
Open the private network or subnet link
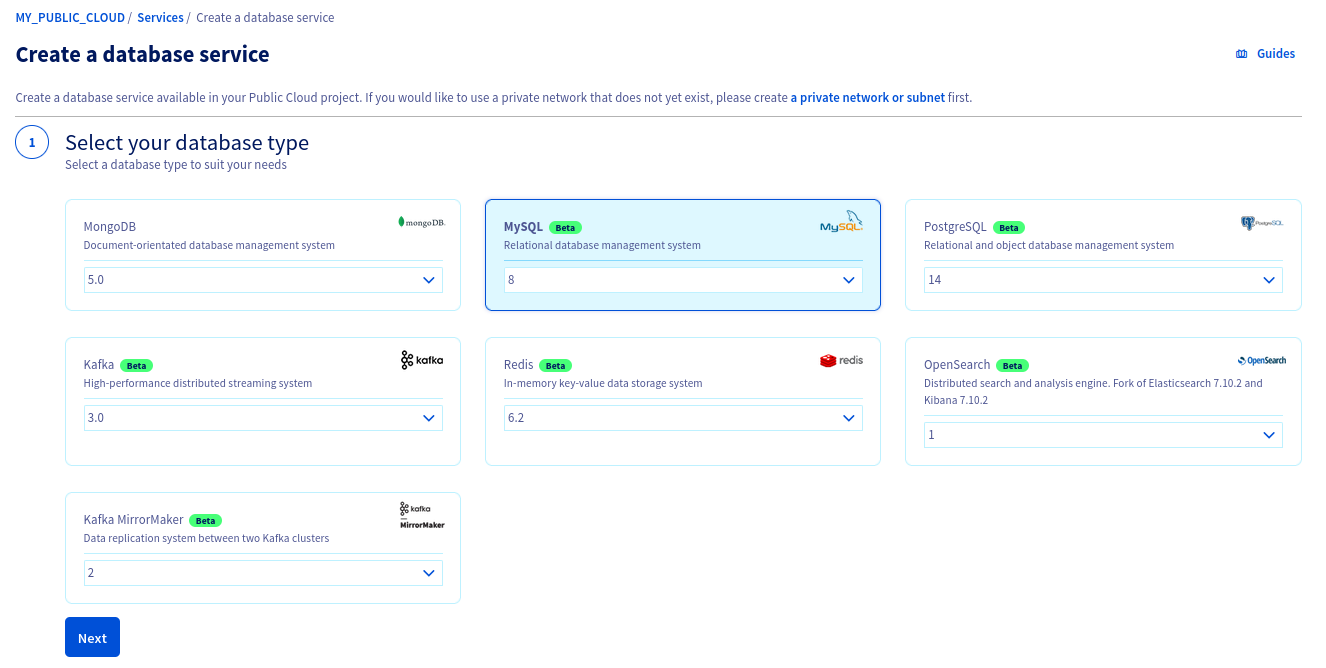click(x=867, y=97)
